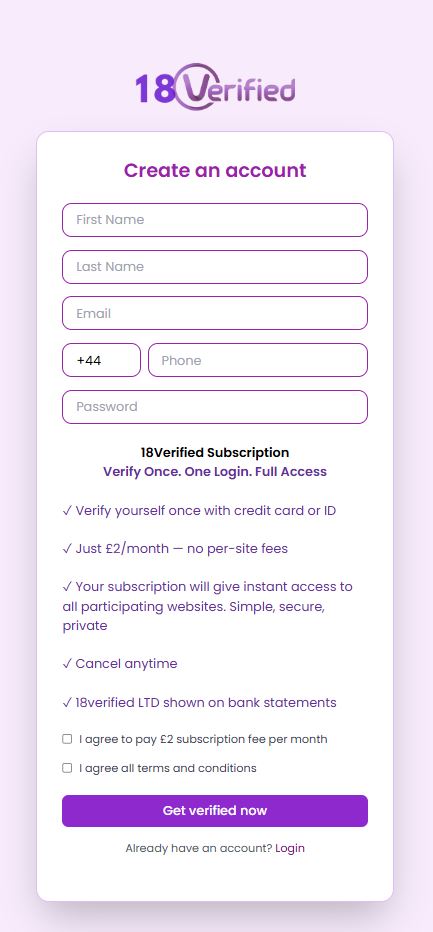433x932 pixels.
Task: Click the 'Cancel anytime' checkmark line
Action: [x=120, y=663]
